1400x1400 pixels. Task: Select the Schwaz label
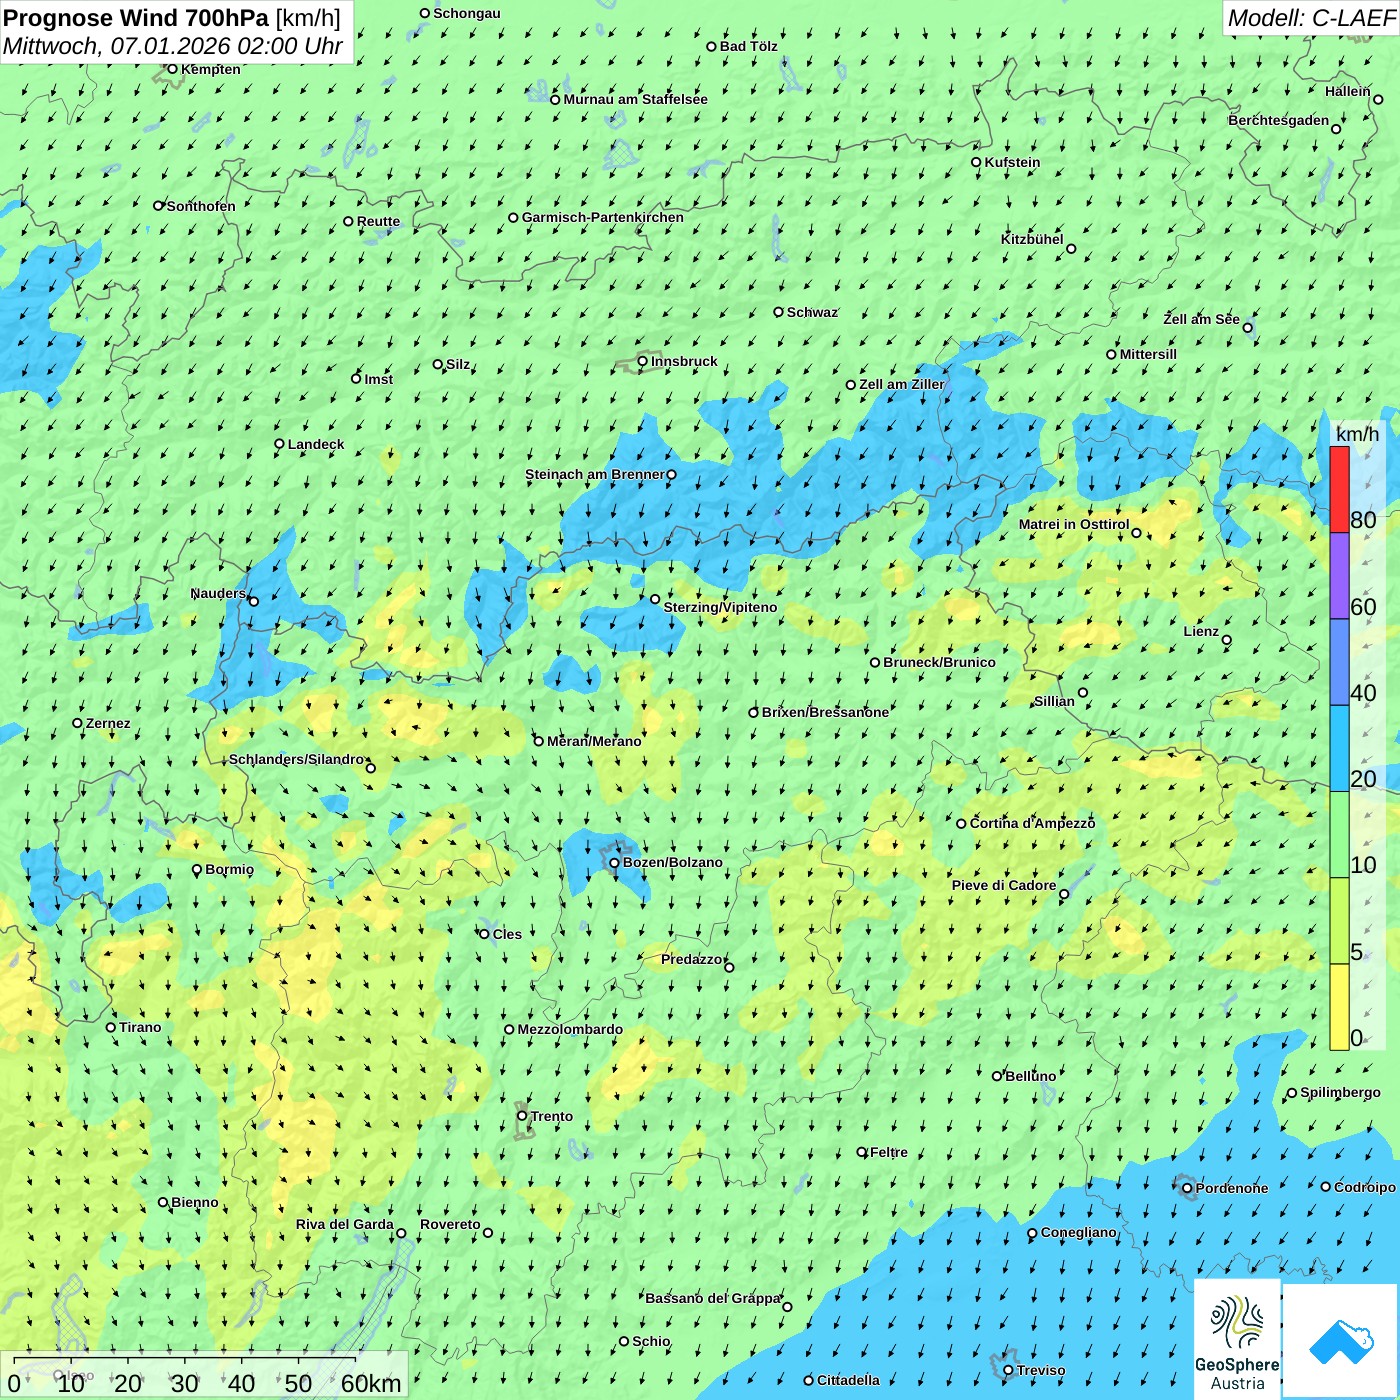point(812,312)
